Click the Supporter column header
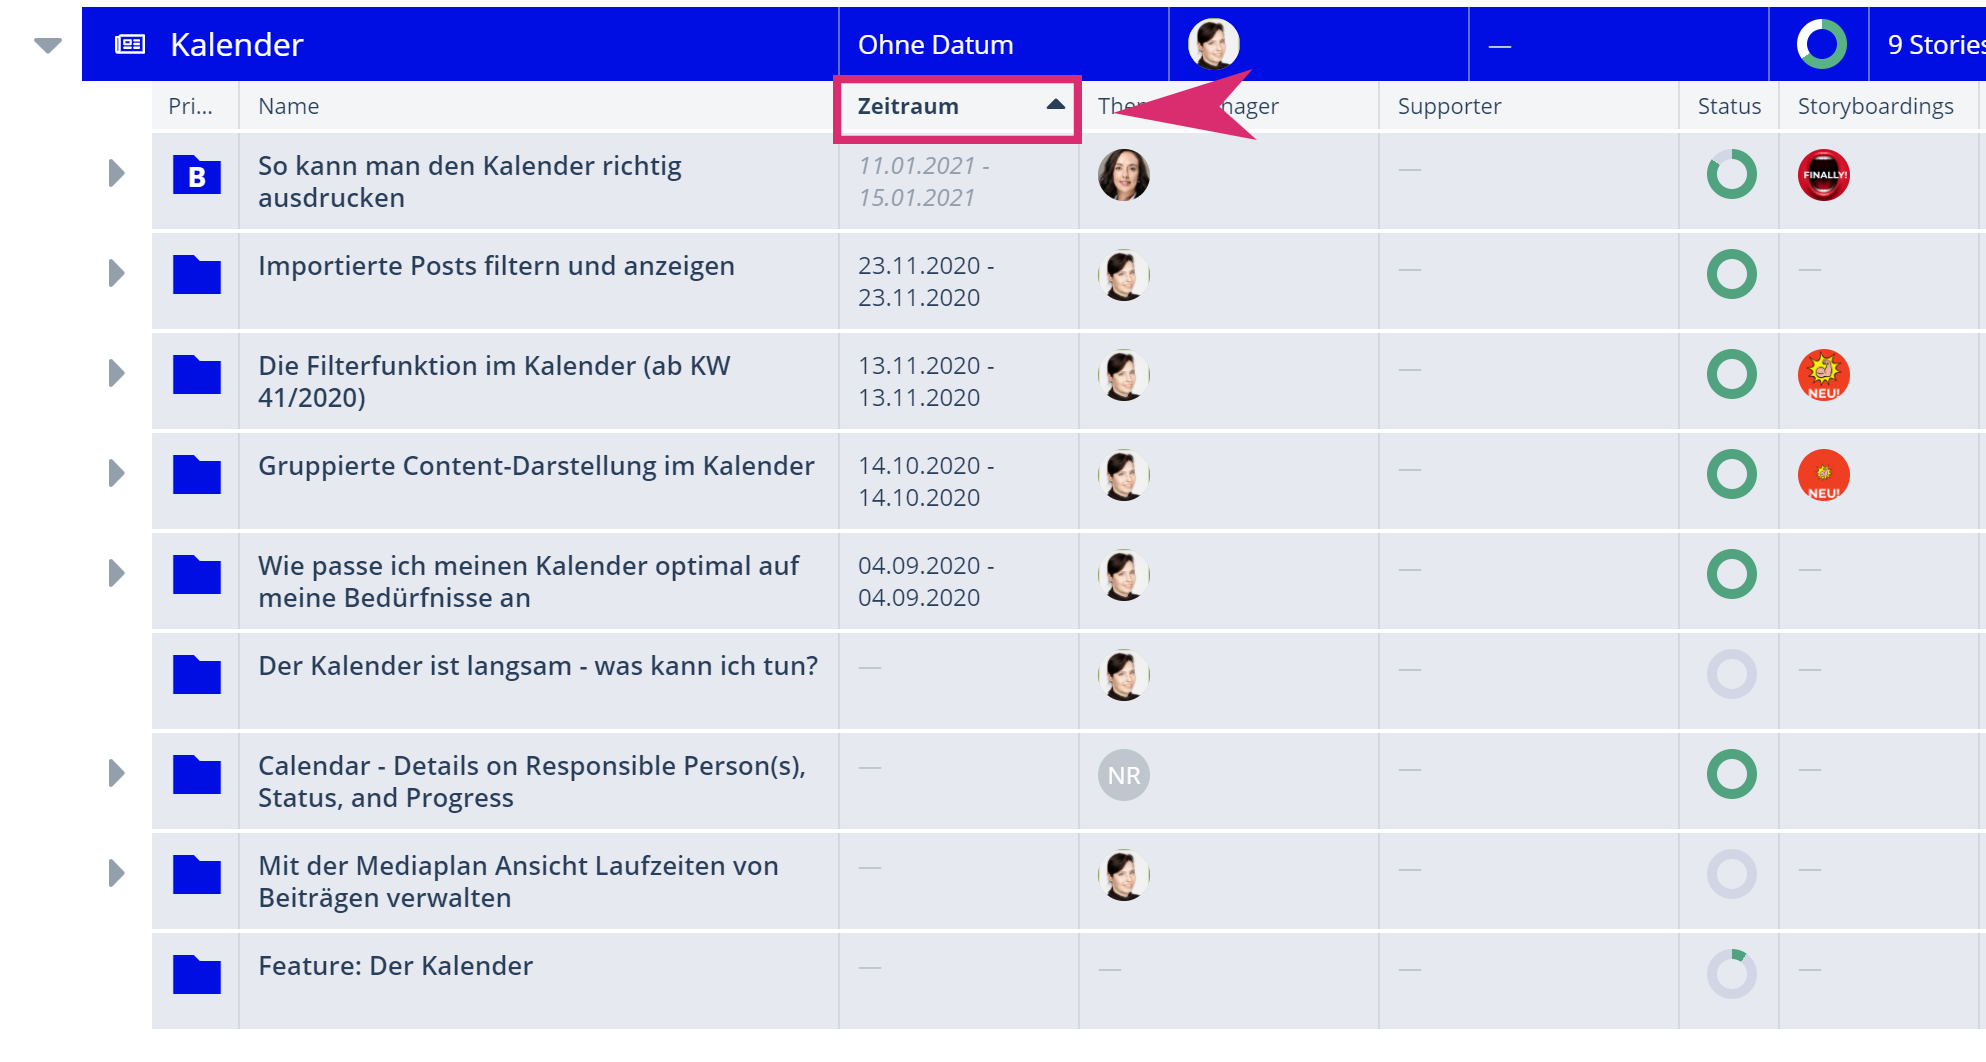Screen dimensions: 1986x1062 tap(1448, 107)
